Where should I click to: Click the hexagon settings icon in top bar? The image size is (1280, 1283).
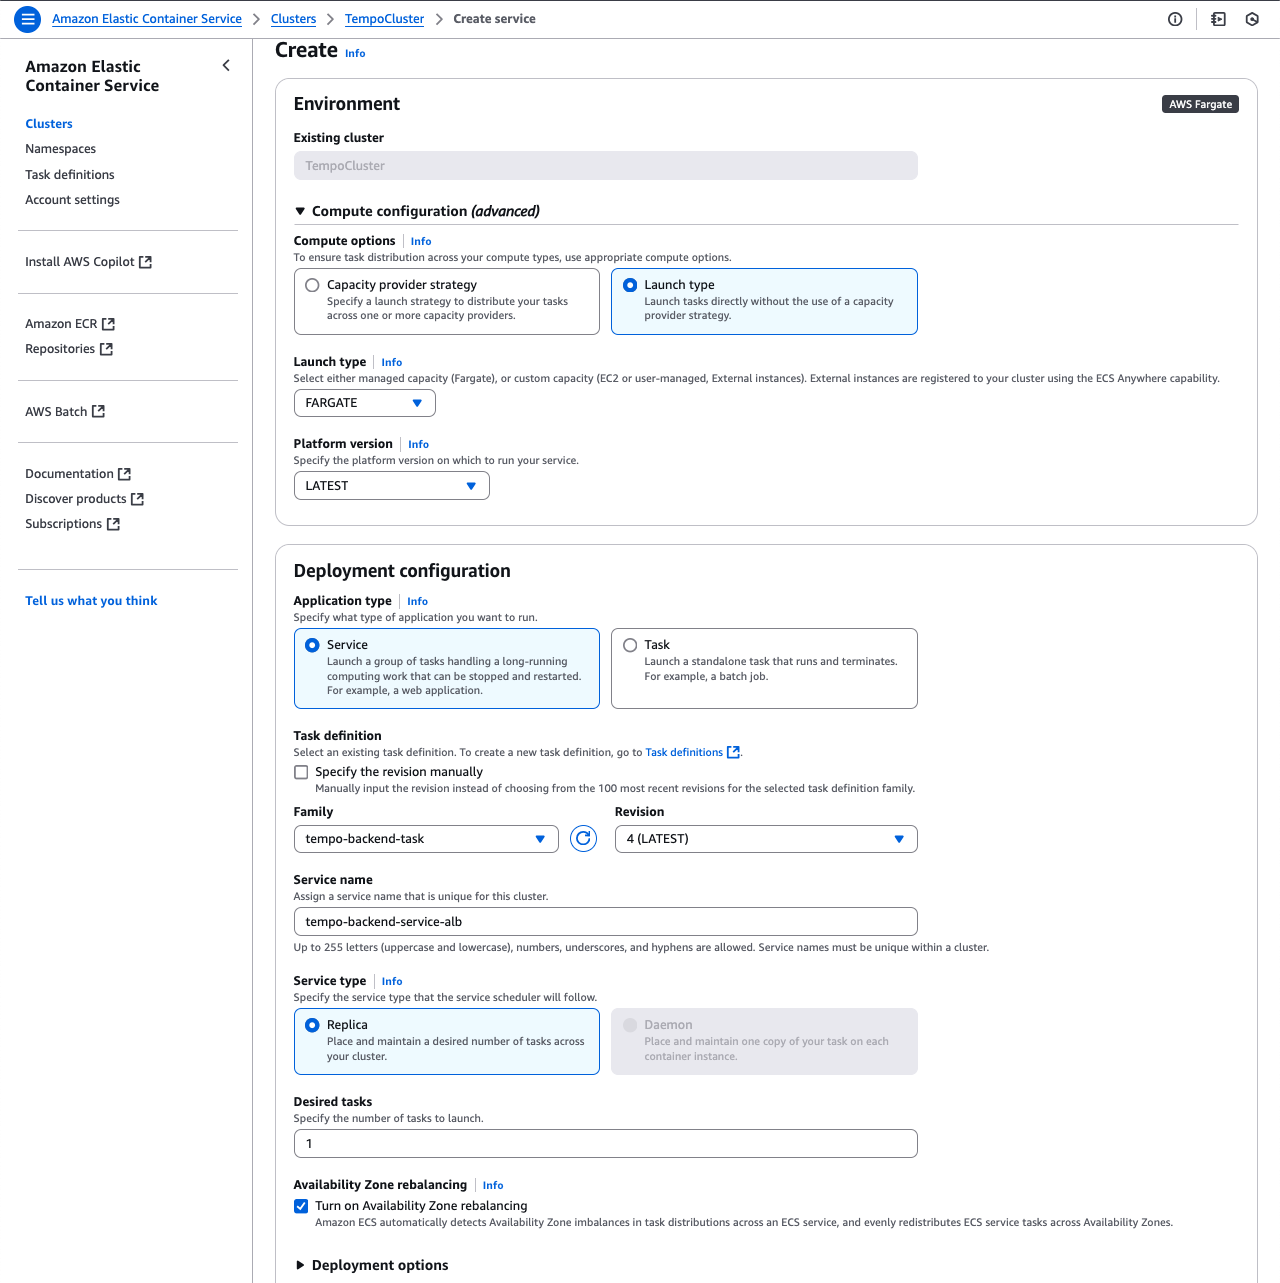pos(1252,19)
